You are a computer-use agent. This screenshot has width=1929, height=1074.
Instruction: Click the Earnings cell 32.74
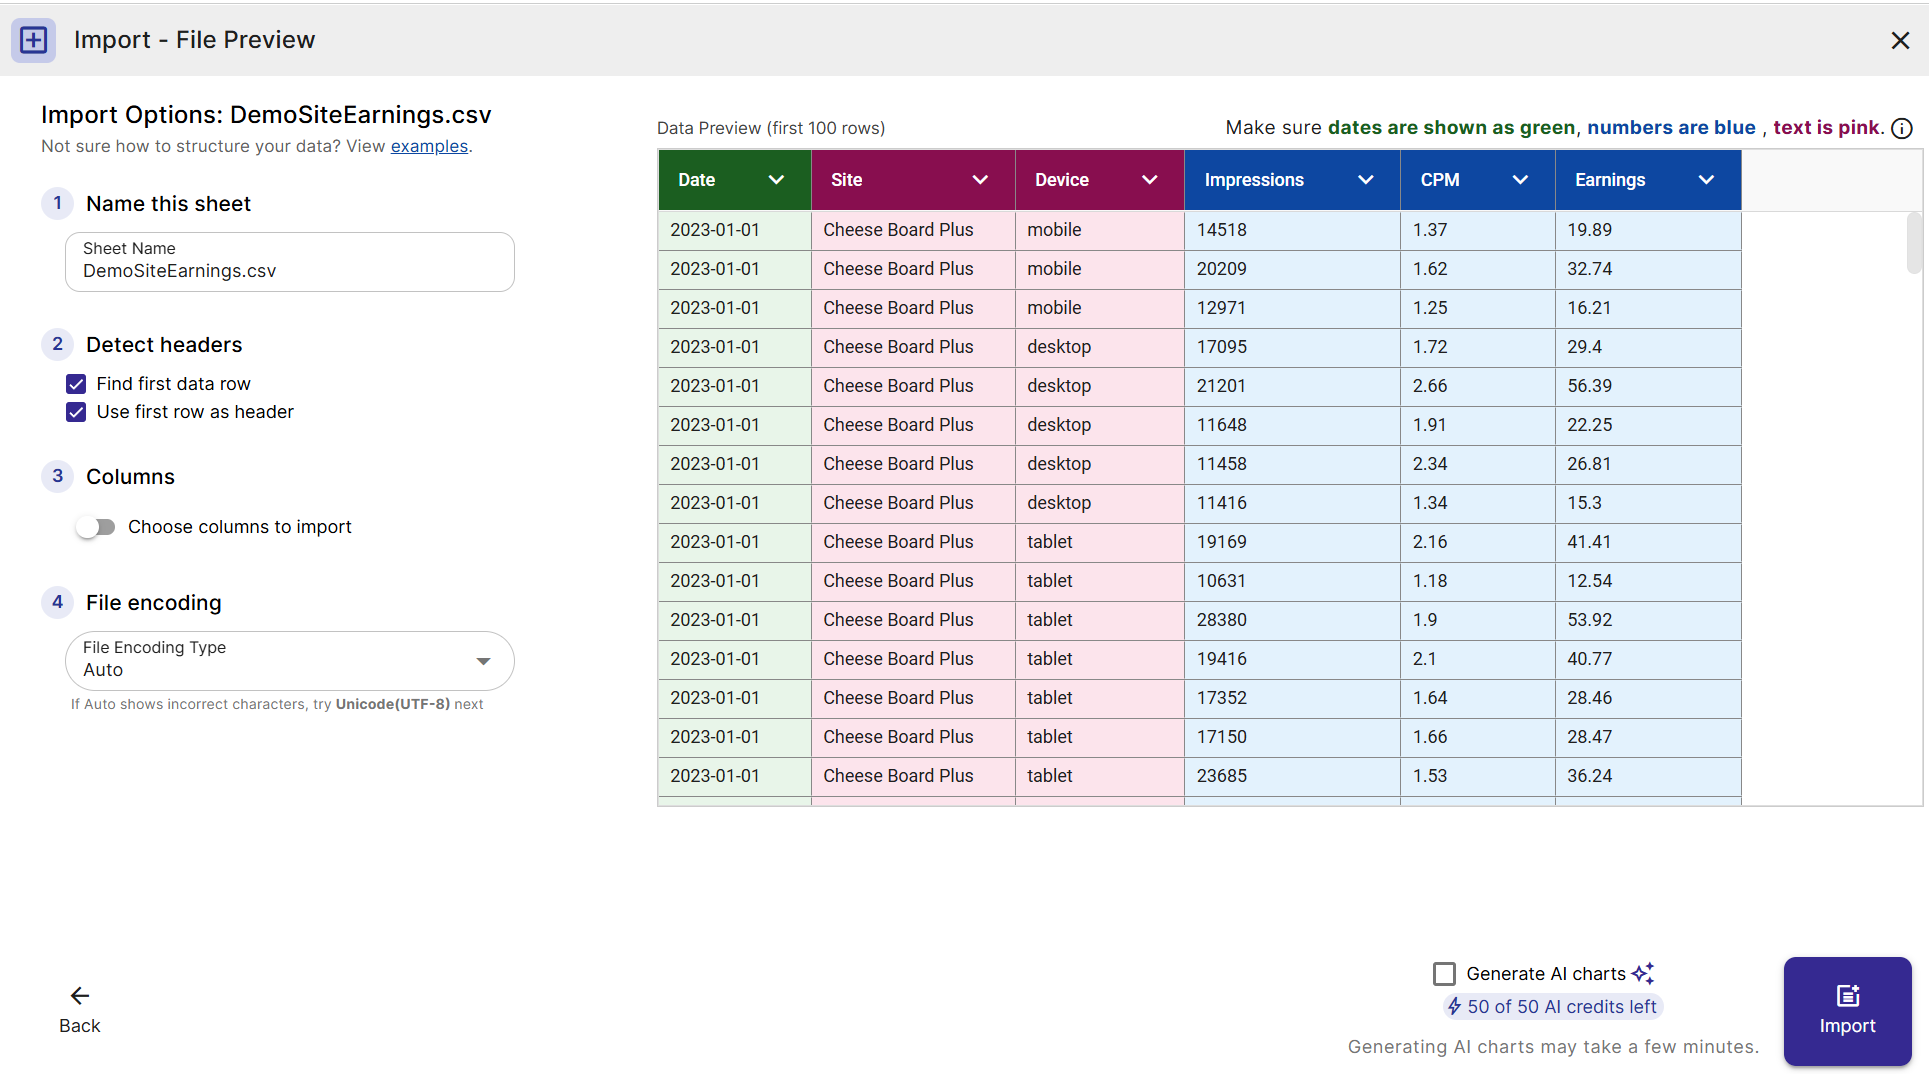pyautogui.click(x=1648, y=269)
